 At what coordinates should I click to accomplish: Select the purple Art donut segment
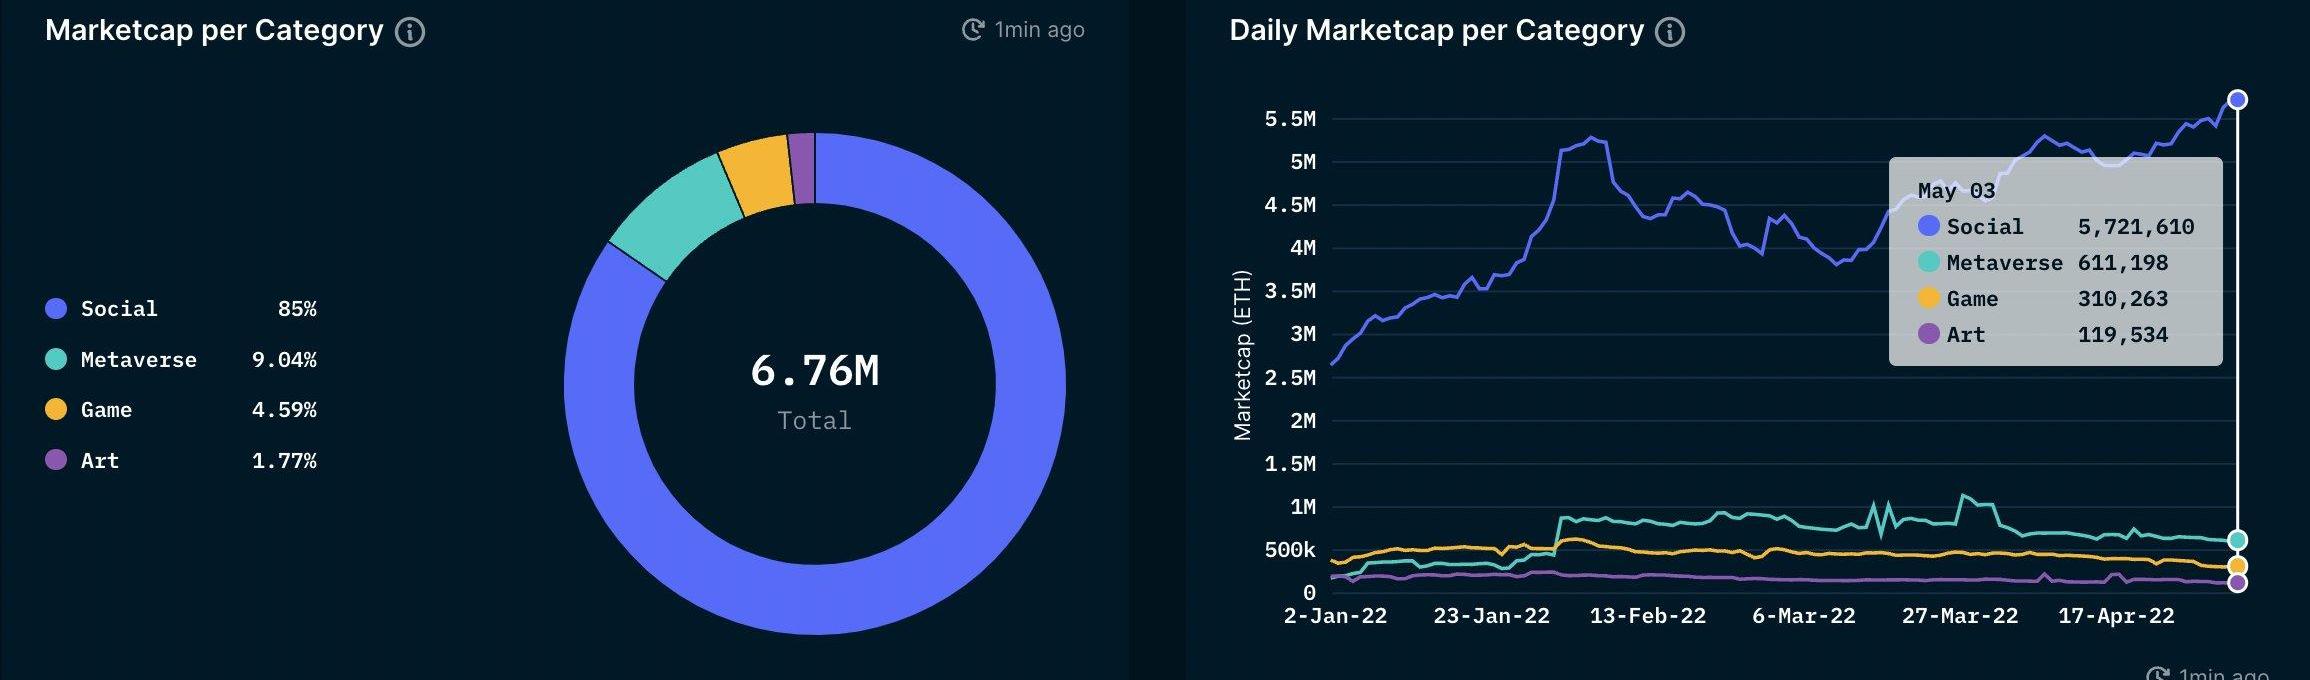(x=801, y=168)
